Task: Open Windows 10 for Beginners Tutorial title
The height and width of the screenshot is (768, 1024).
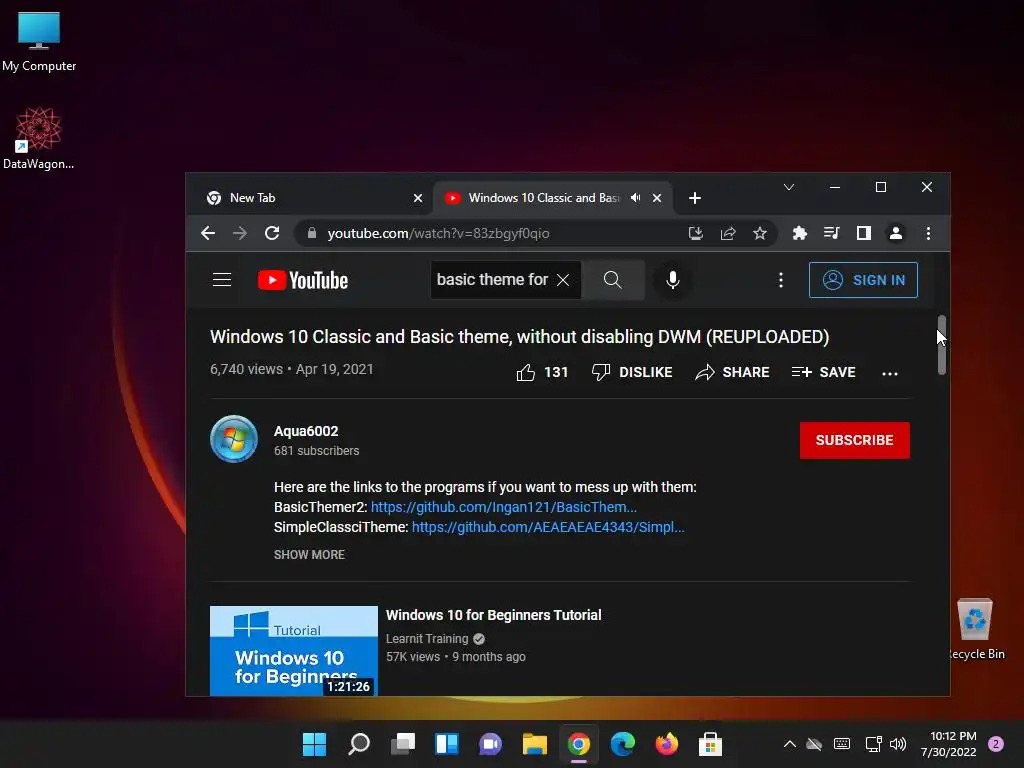Action: click(x=494, y=615)
